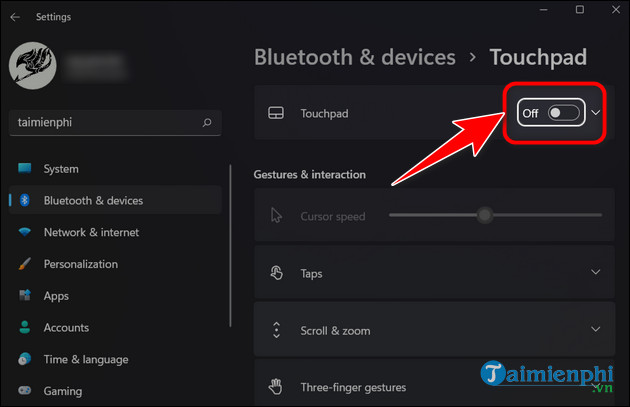Viewport: 630px width, 407px height.
Task: Click the sidebar vertical scrollbar
Action: click(x=230, y=246)
